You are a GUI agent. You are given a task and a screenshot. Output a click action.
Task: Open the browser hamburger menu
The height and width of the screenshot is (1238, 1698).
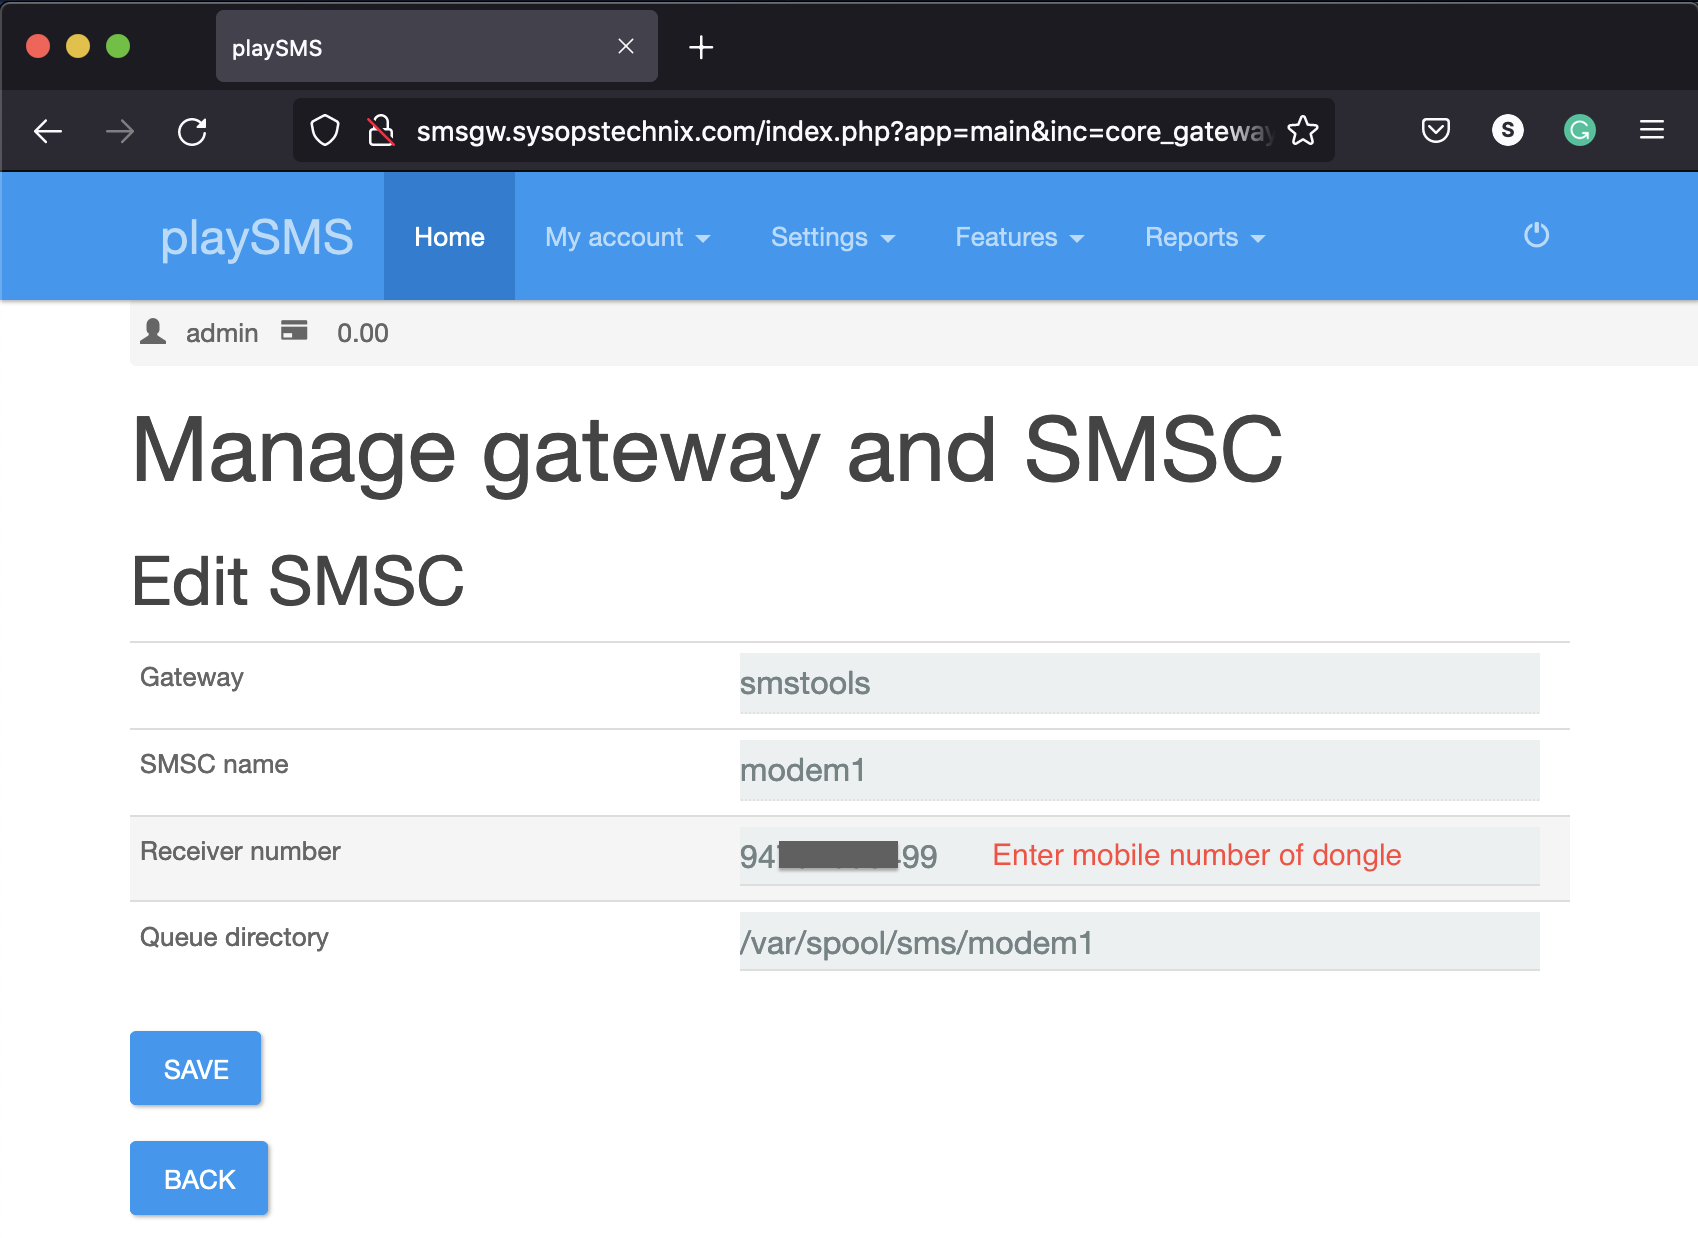(x=1652, y=130)
